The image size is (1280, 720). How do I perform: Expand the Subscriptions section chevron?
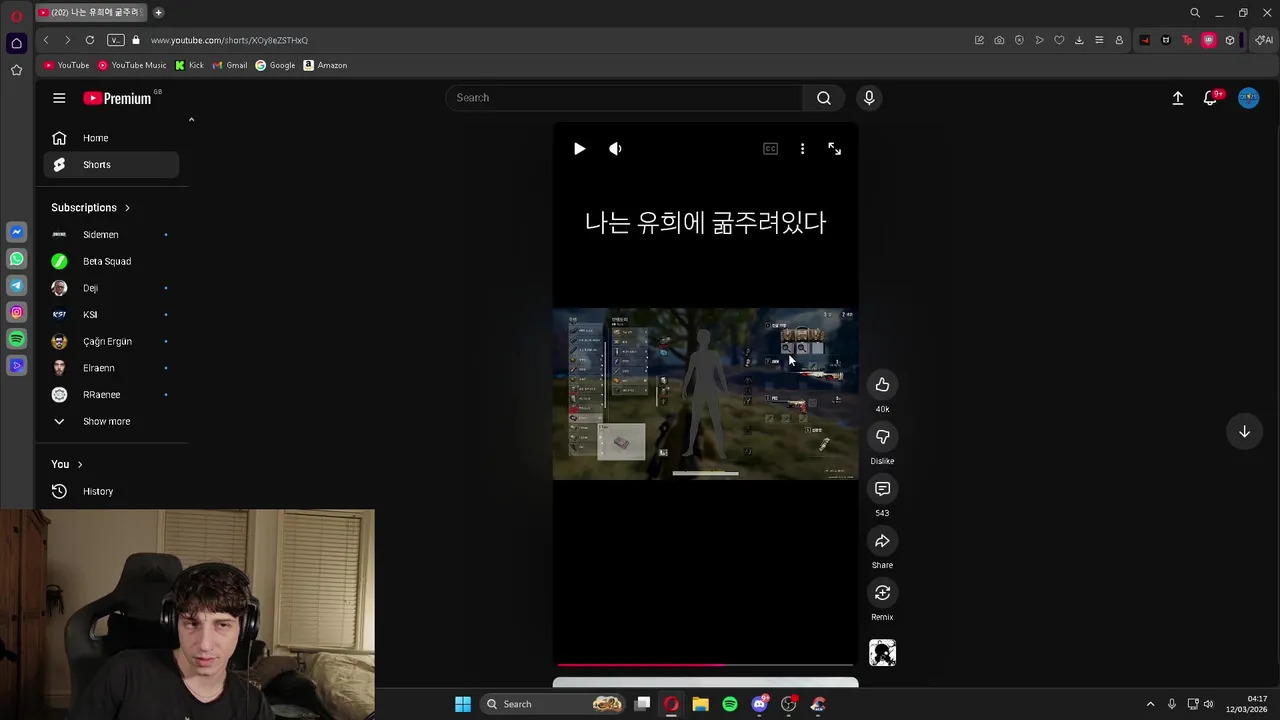tap(127, 208)
